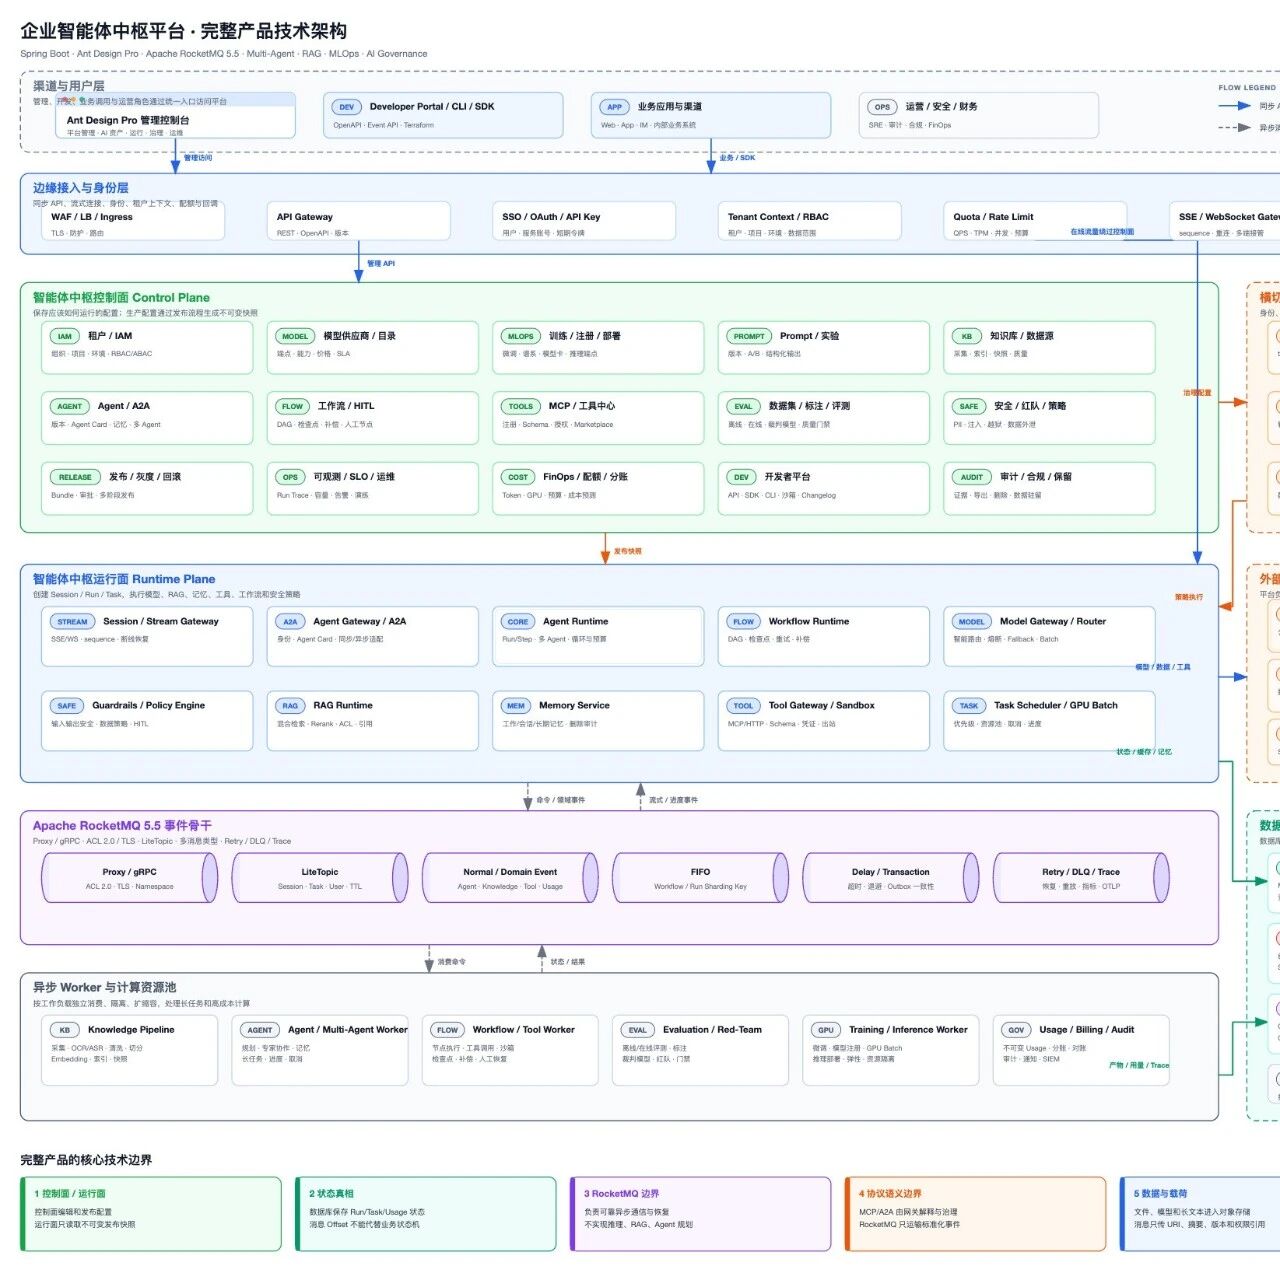1280x1280 pixels.
Task: Click the EVAL badge next to 数据集 / 标注 / 评测
Action: (x=743, y=407)
